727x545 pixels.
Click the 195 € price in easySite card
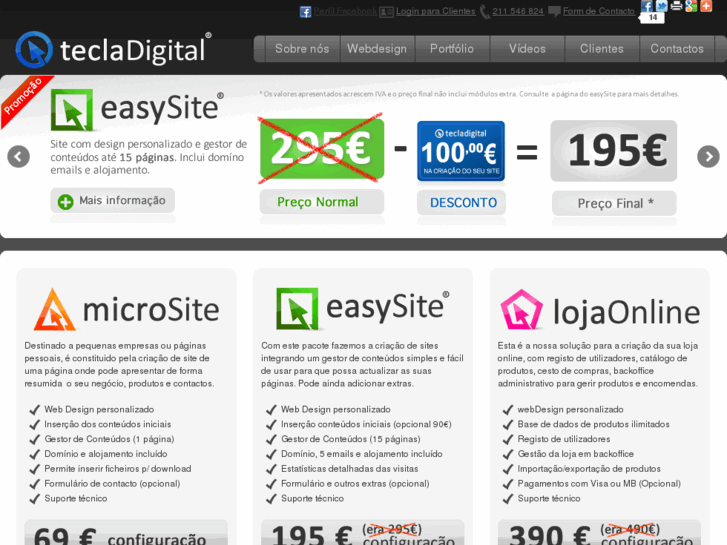click(312, 534)
